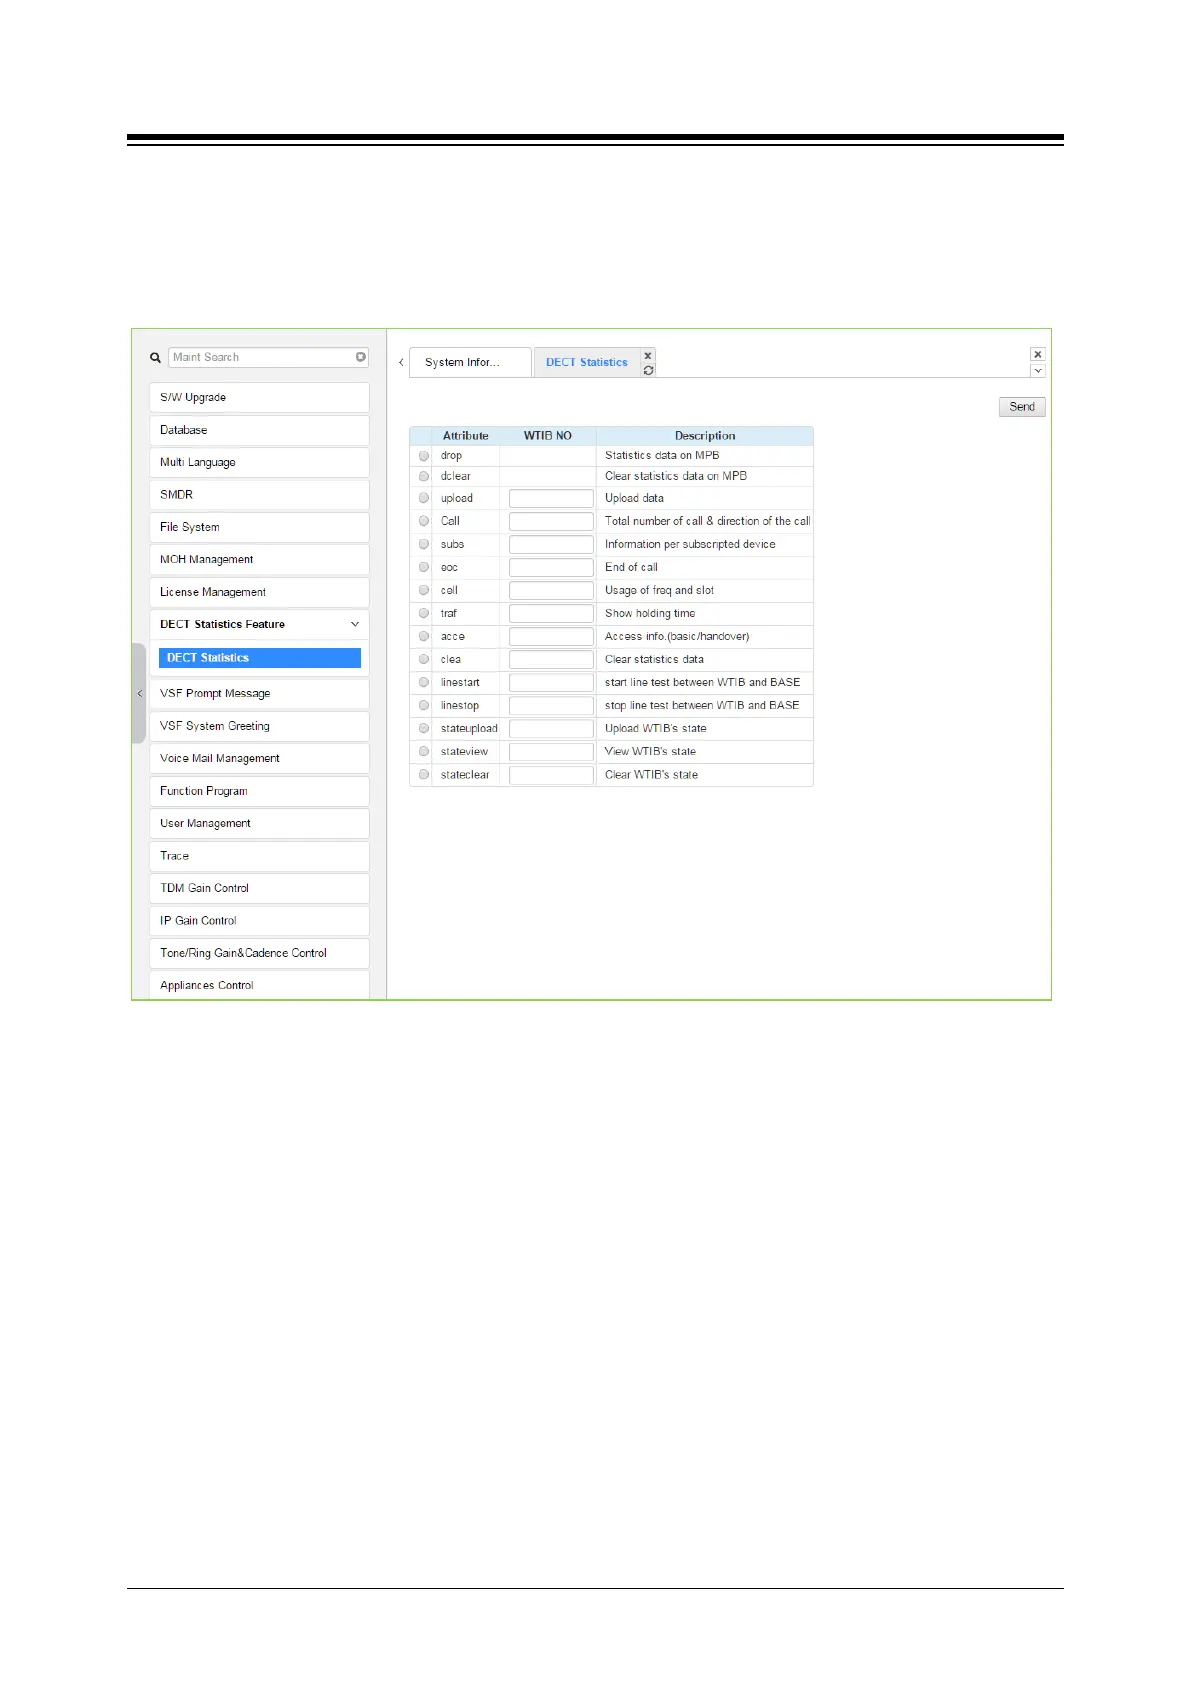
Task: Select the stateclear radio button
Action: click(x=424, y=774)
